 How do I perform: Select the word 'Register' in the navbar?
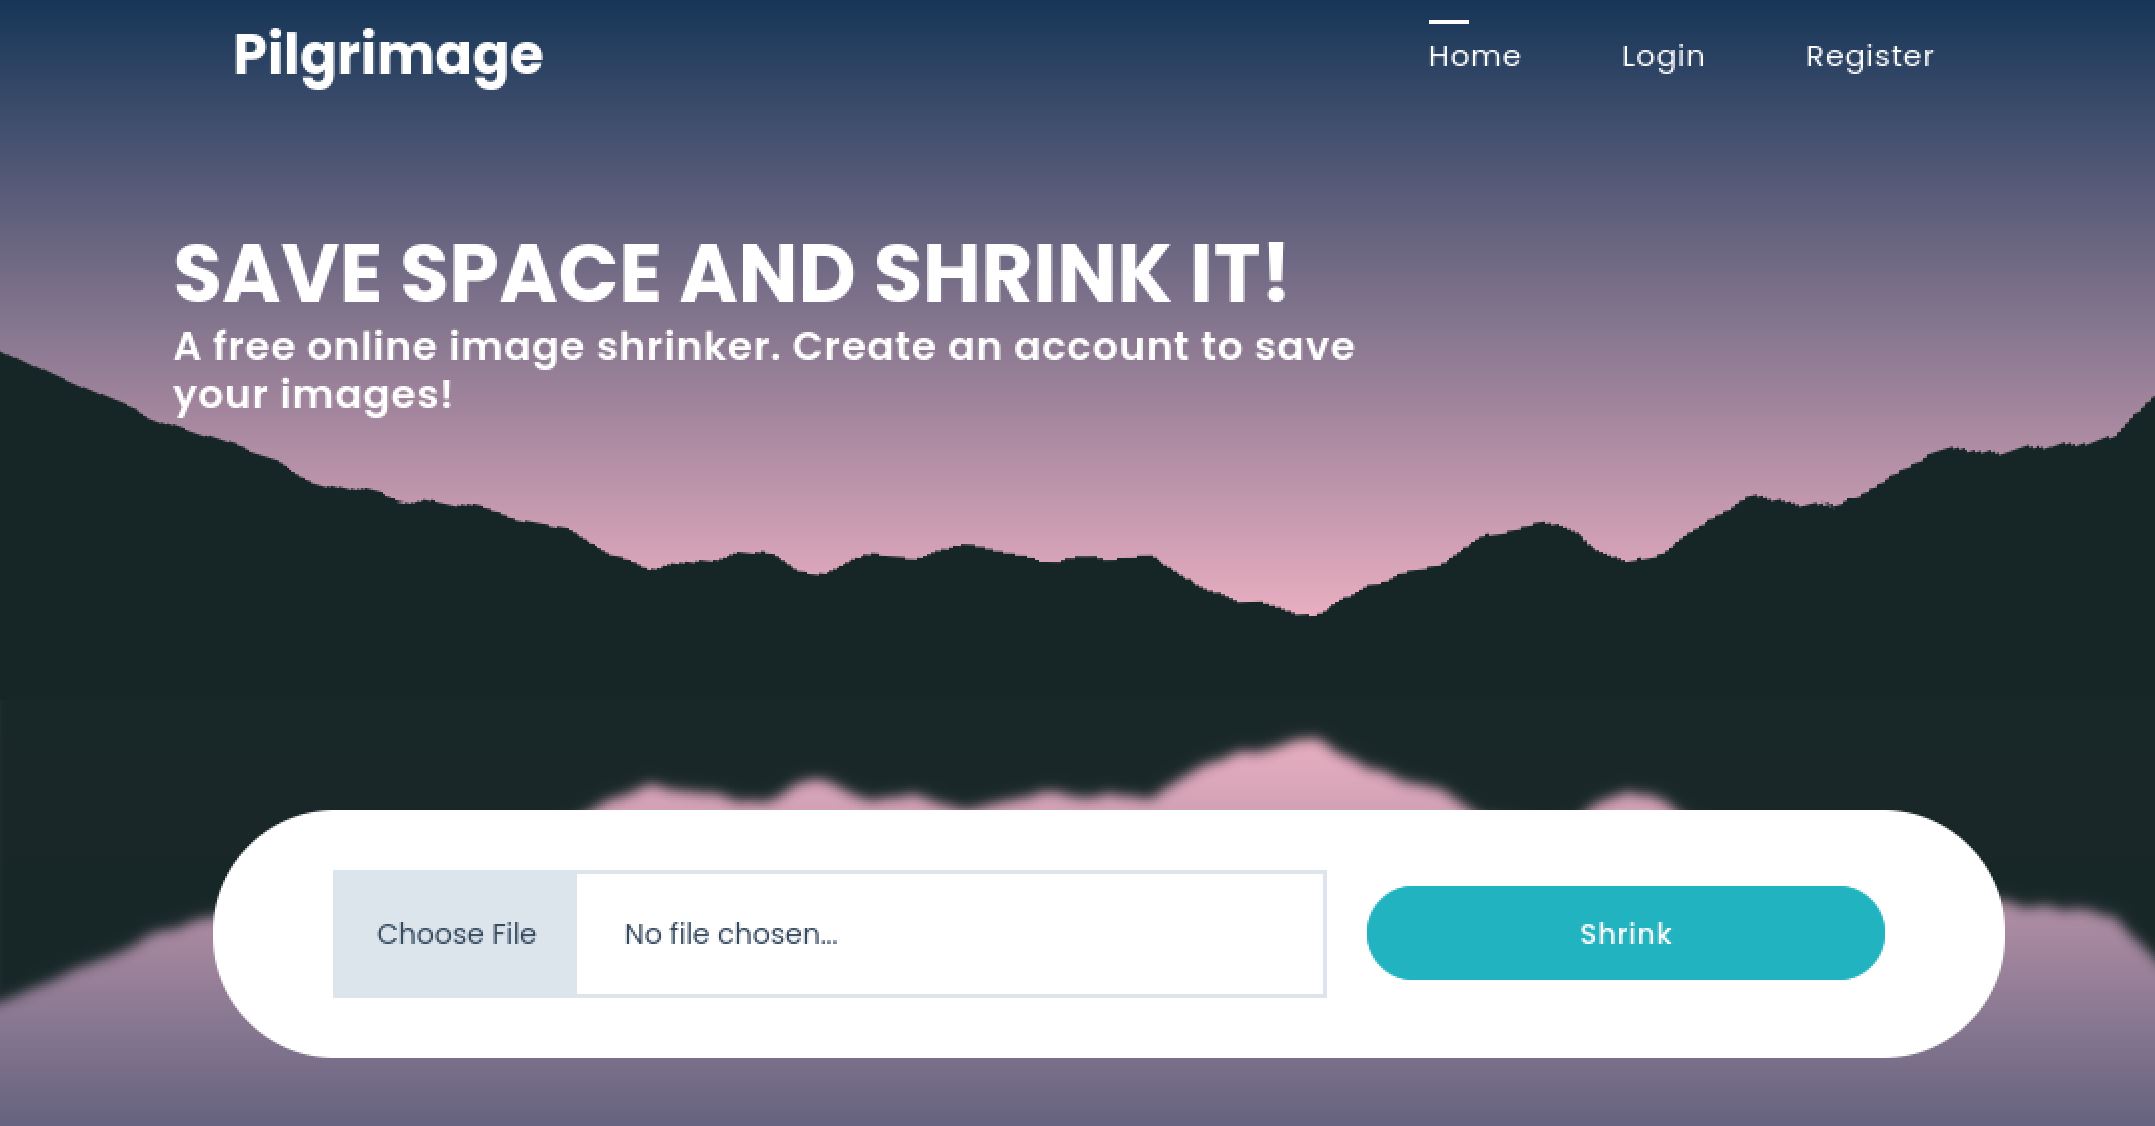[1869, 57]
